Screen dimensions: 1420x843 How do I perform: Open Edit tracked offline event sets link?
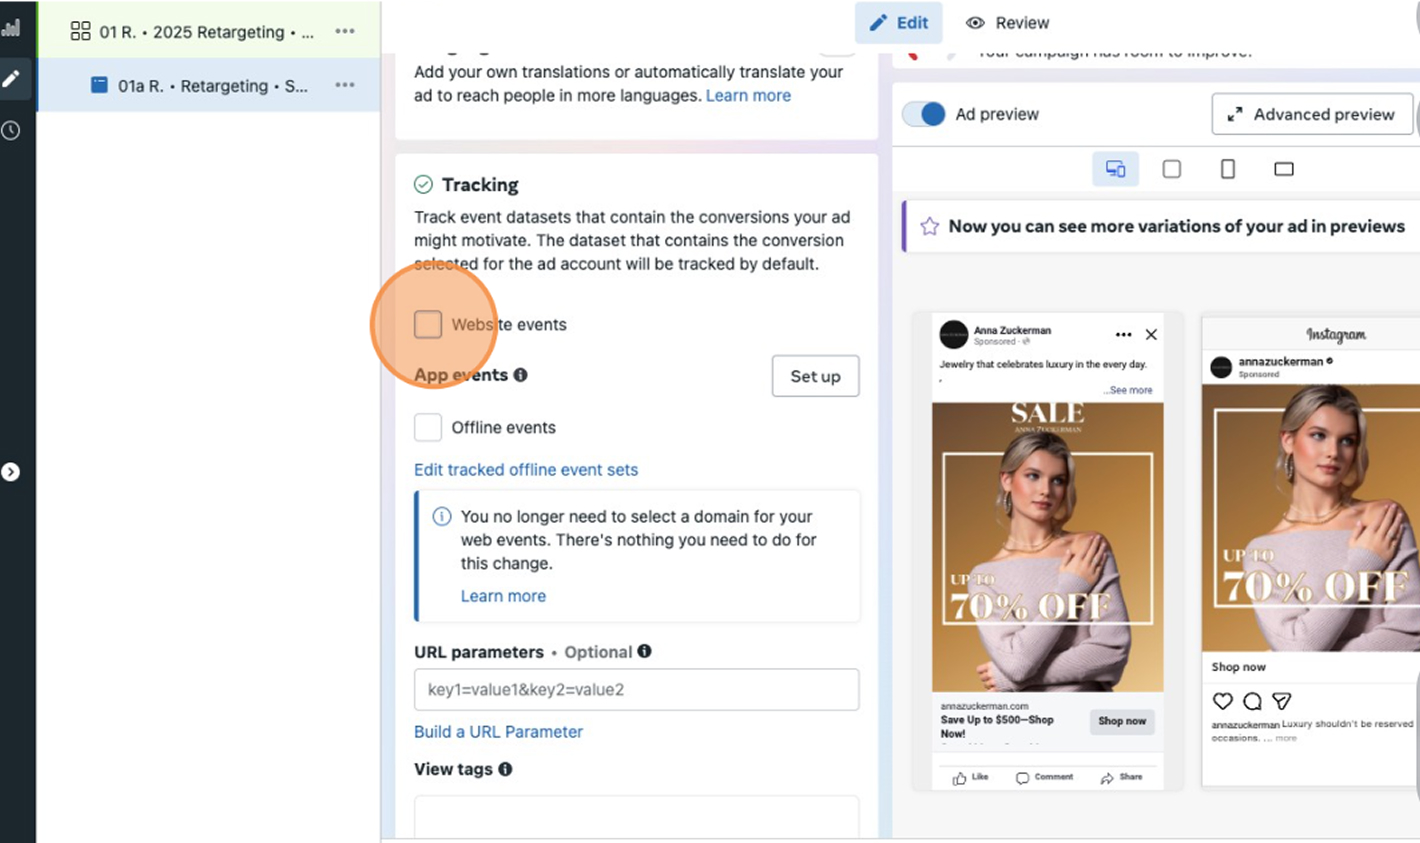point(526,469)
